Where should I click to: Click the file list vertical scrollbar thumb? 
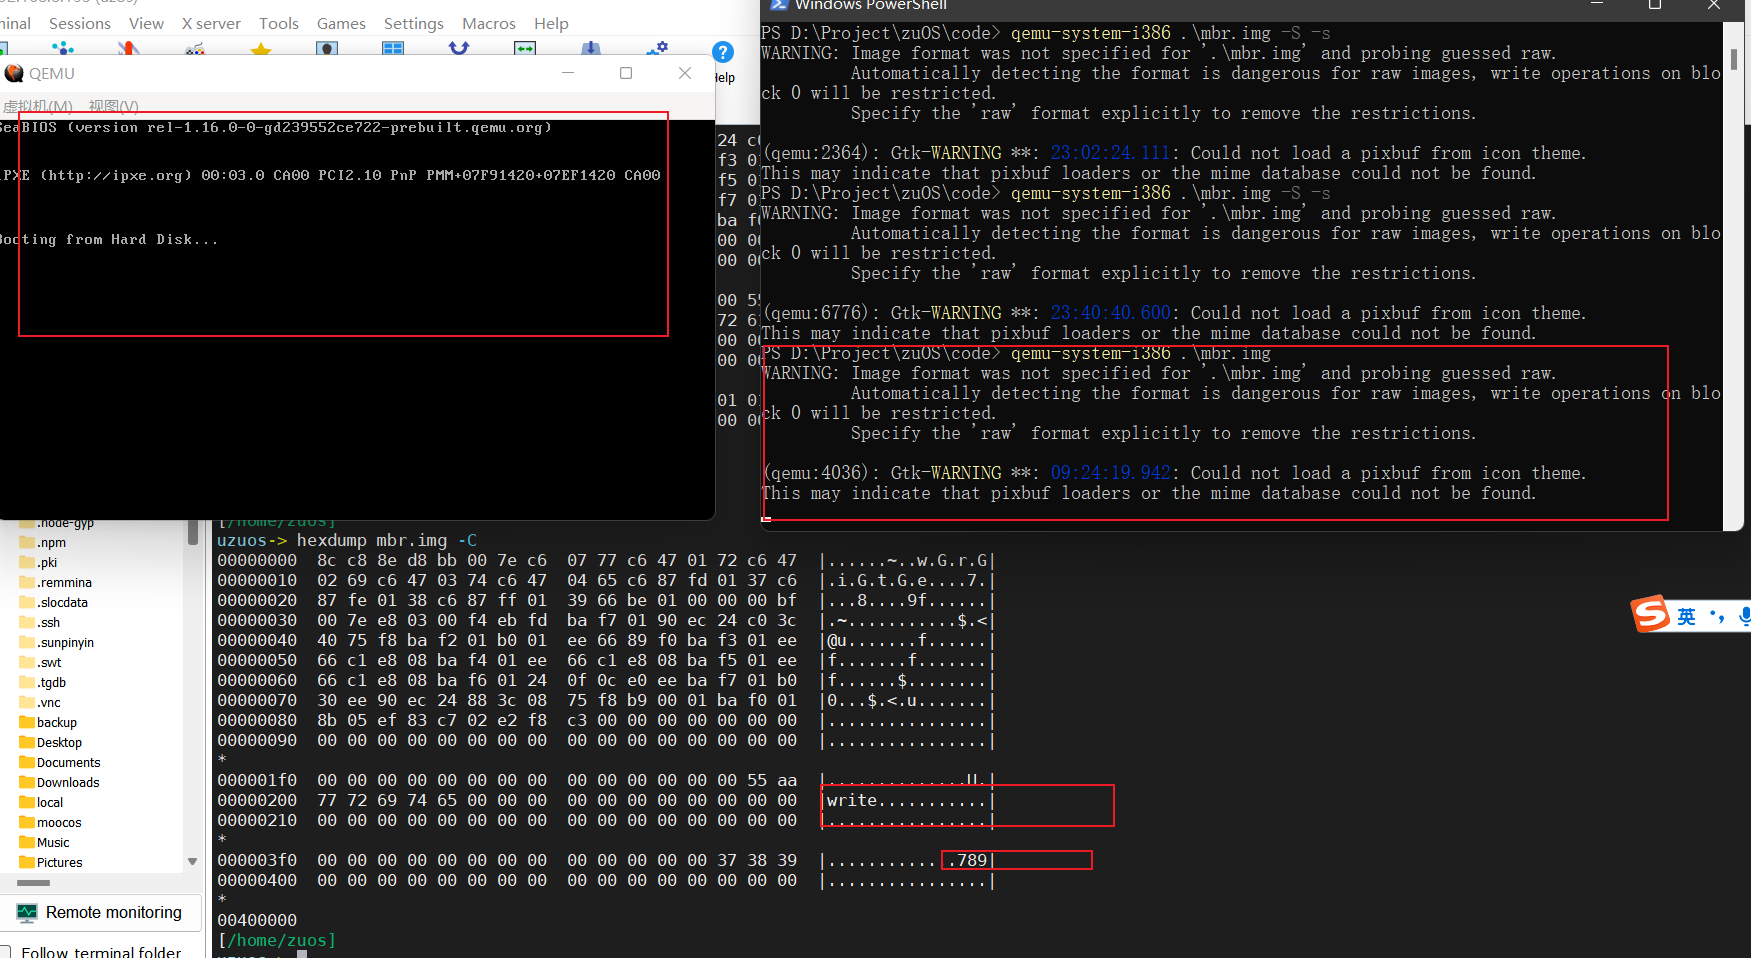(x=192, y=532)
